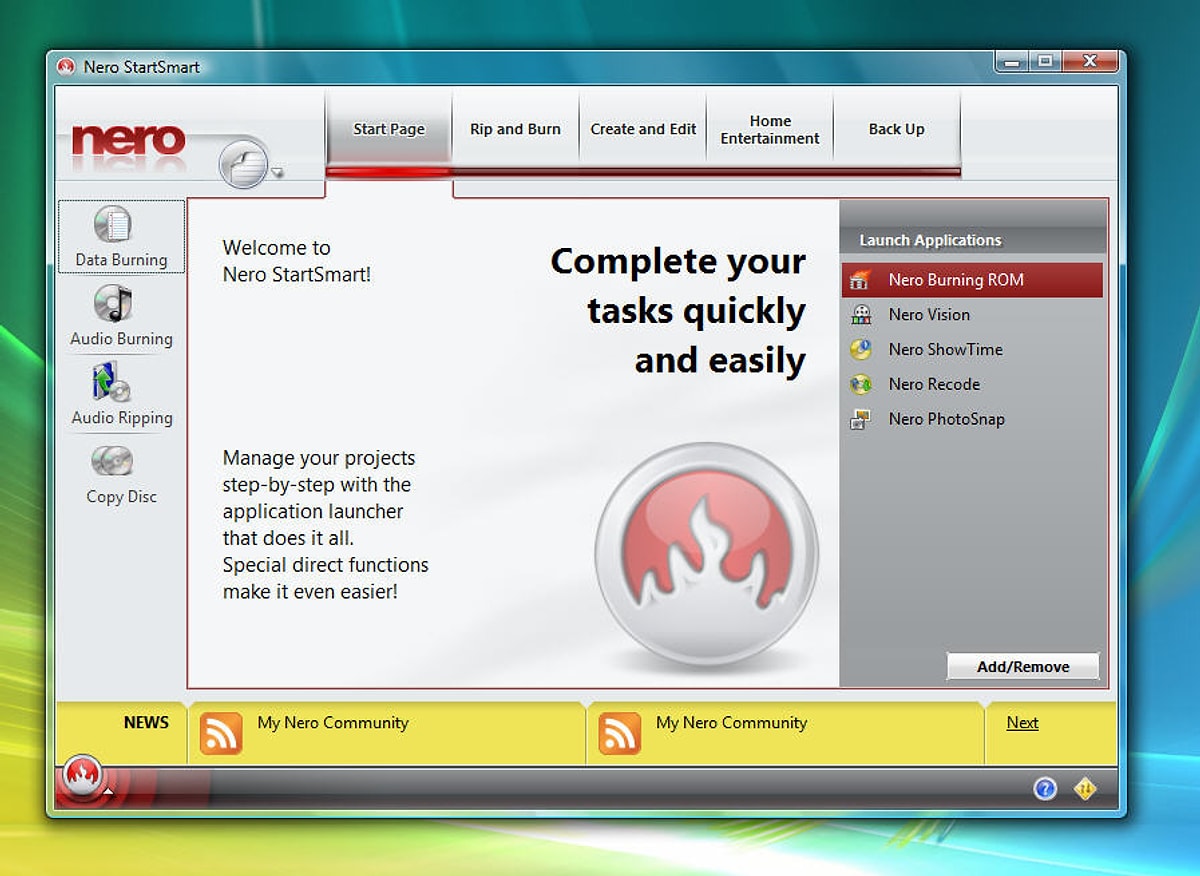Switch to the Rip and Burn tab
The height and width of the screenshot is (876, 1200).
click(515, 129)
